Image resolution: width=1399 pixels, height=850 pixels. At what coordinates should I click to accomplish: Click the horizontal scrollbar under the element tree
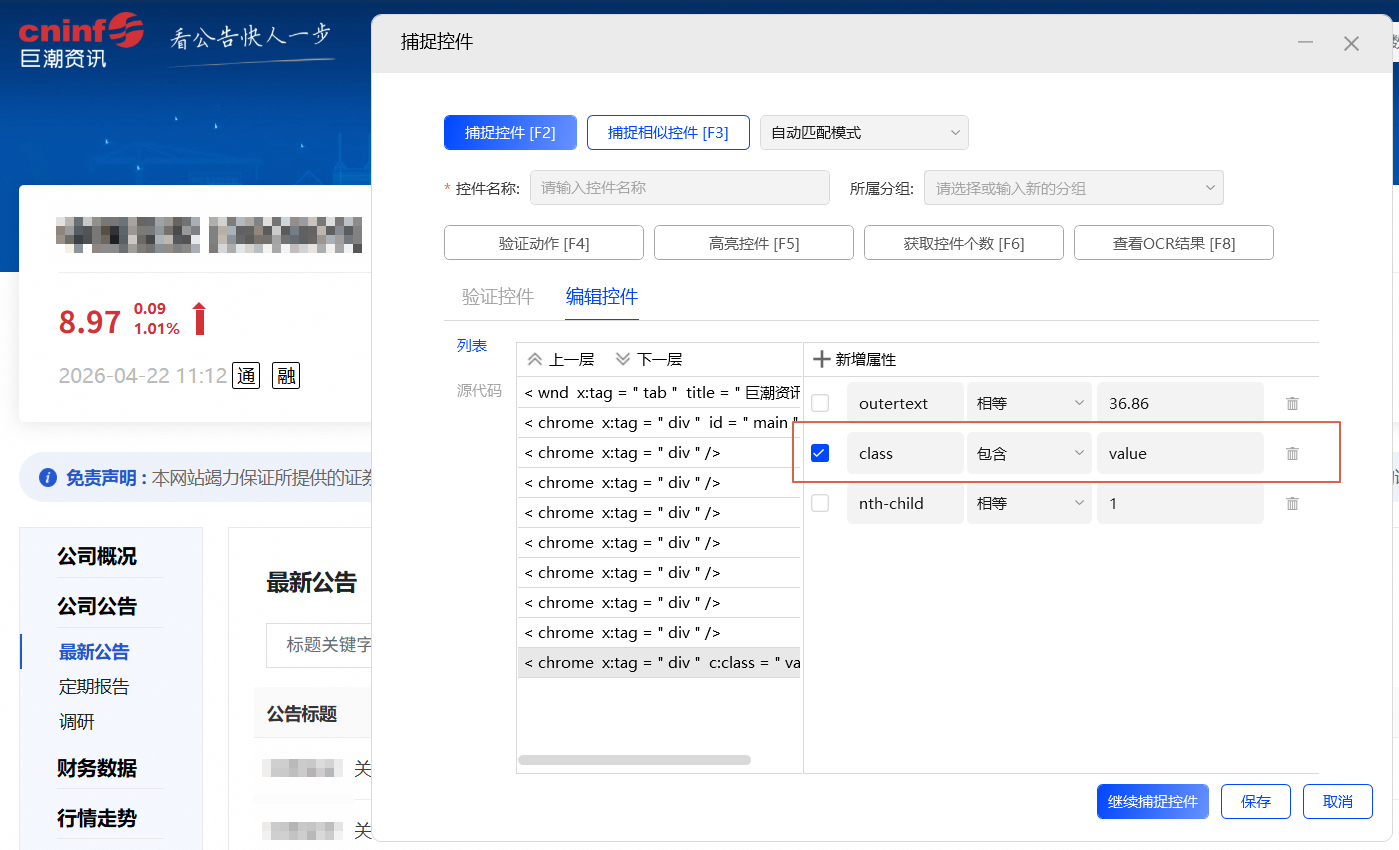coord(634,760)
